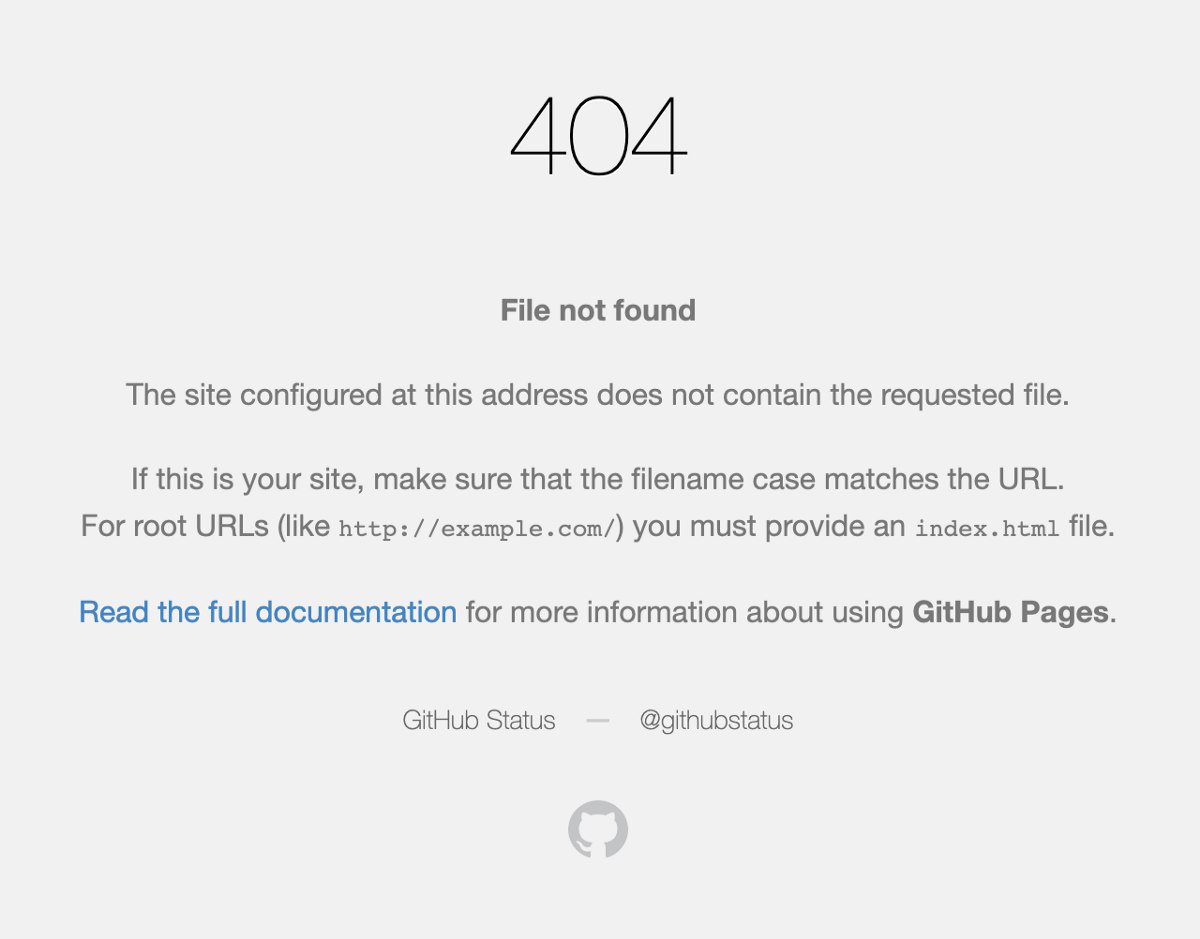This screenshot has width=1200, height=939.
Task: Click the word file after index.html
Action: pos(1087,526)
